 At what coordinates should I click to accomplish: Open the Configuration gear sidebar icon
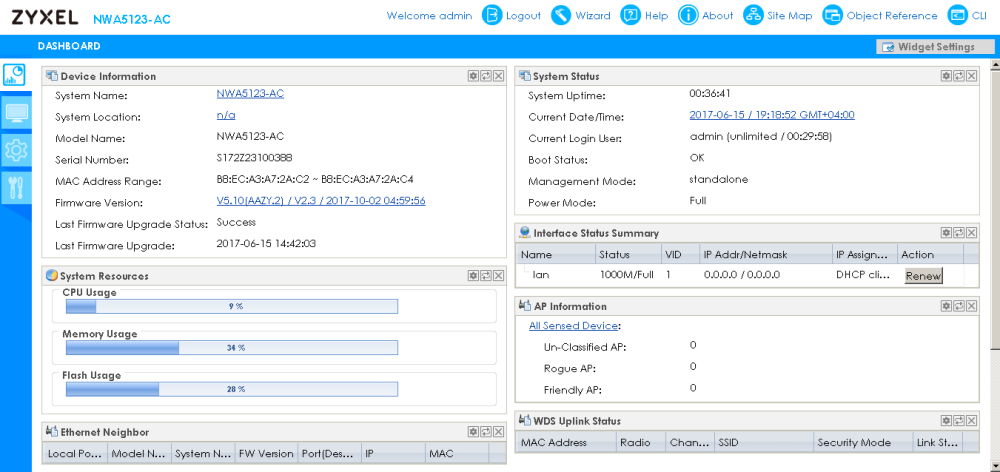click(x=15, y=151)
